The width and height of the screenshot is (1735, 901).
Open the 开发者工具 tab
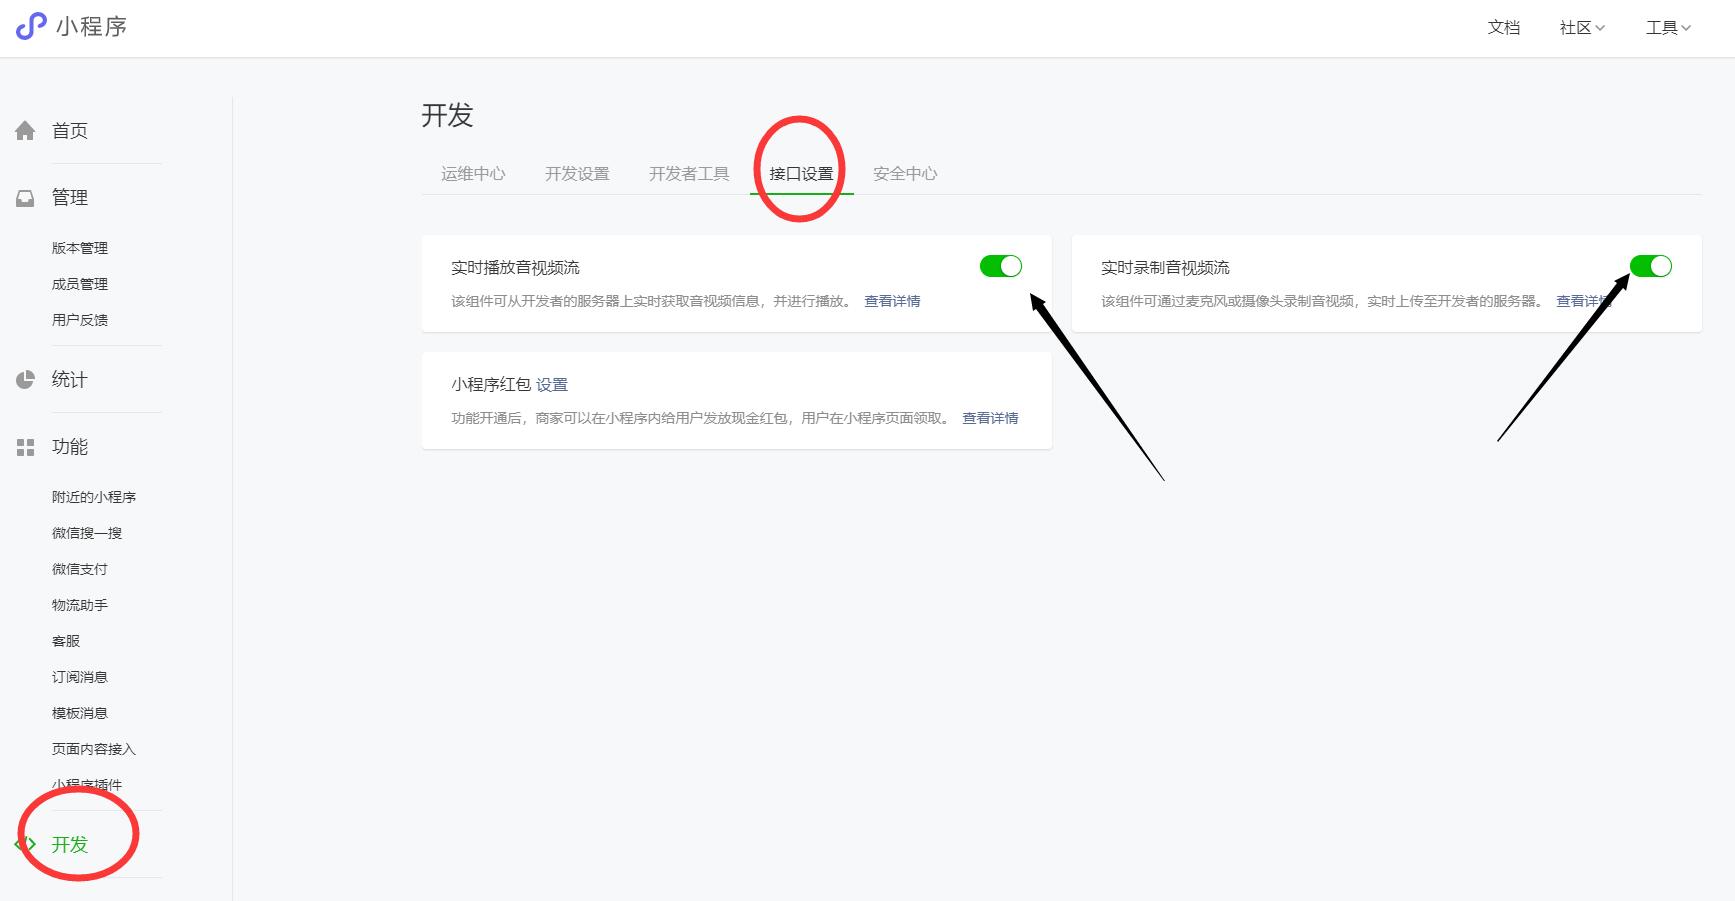(x=689, y=174)
